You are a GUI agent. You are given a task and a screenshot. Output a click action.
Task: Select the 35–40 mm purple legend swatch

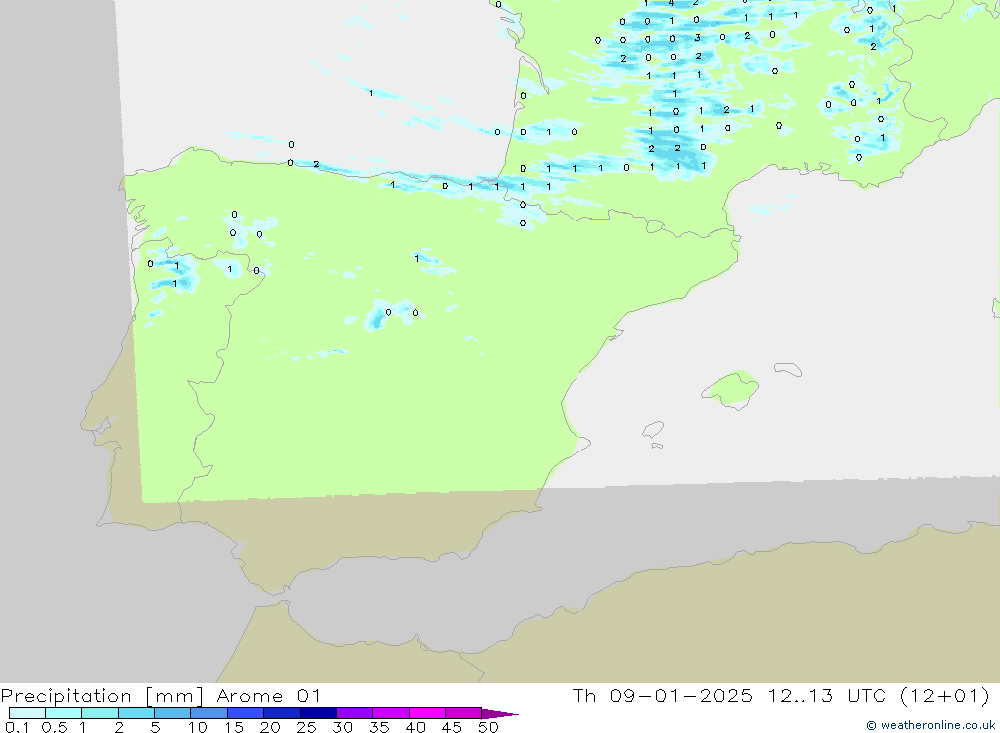[391, 713]
